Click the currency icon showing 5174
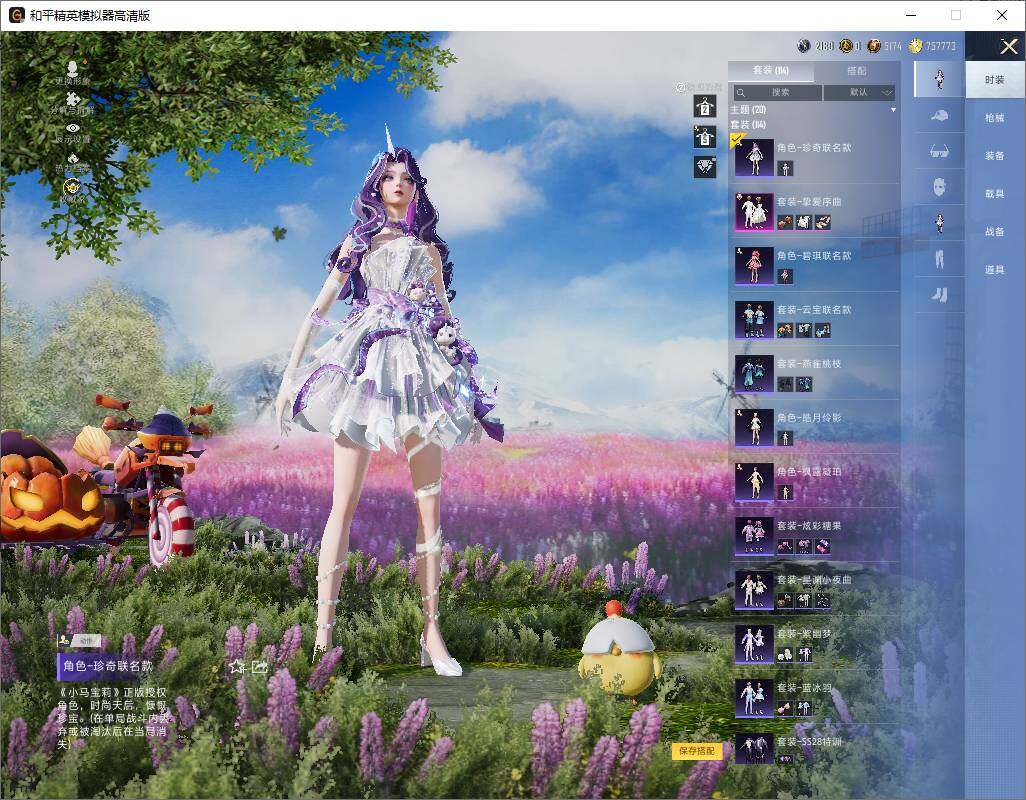 874,46
